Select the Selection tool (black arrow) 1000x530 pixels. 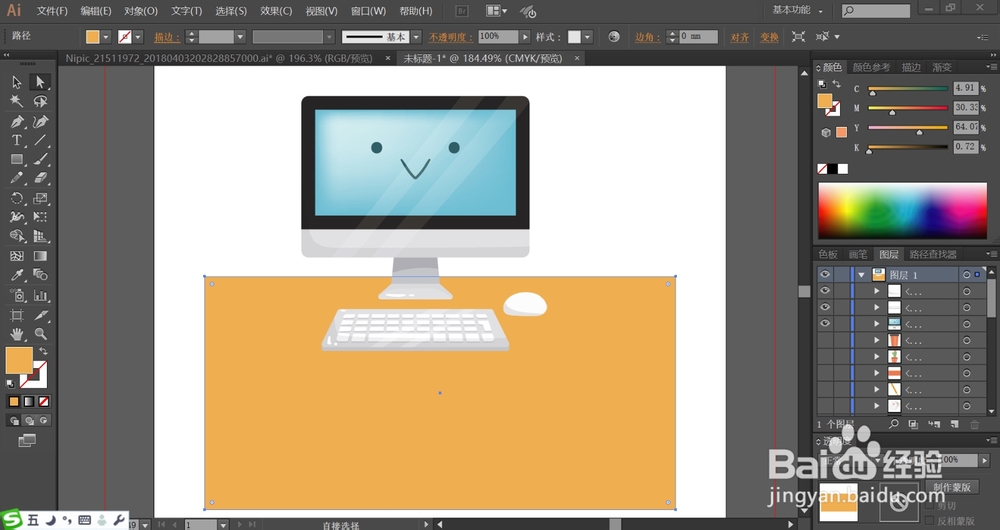tap(17, 82)
